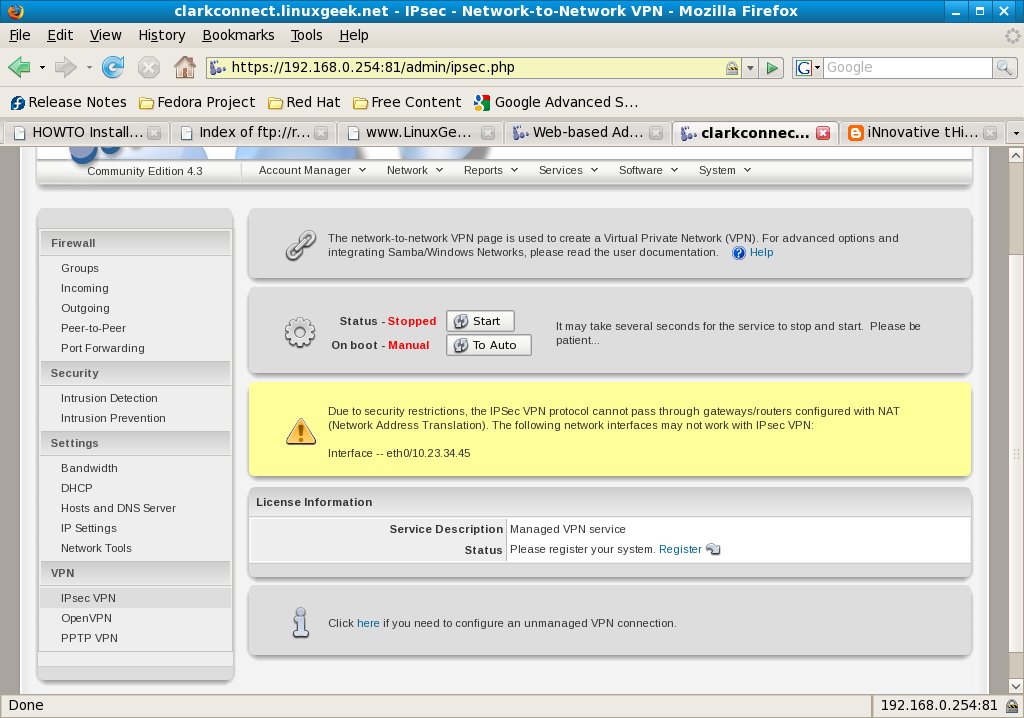Open the Help menu in menu bar
This screenshot has height=718, width=1024.
tap(353, 35)
